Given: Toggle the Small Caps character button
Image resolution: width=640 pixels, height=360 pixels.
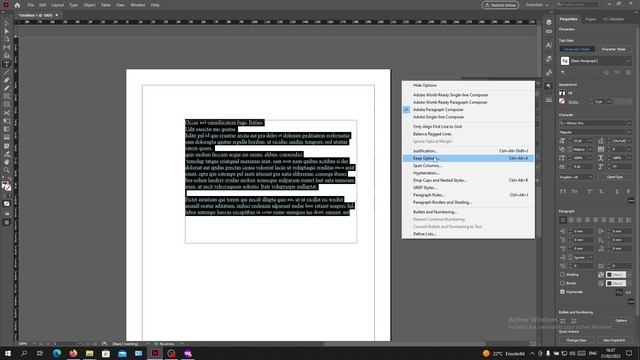Looking at the screenshot, I should point(574,191).
